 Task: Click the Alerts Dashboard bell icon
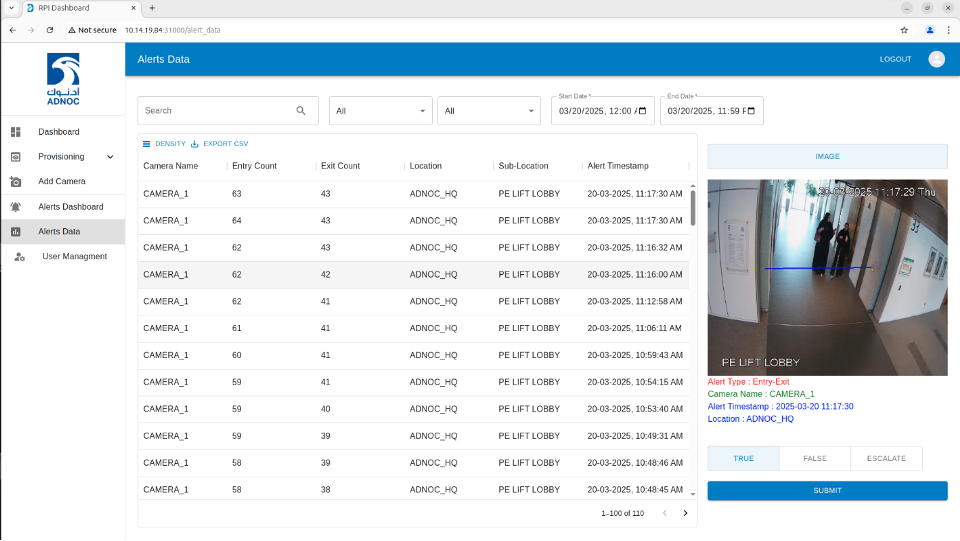pos(16,207)
